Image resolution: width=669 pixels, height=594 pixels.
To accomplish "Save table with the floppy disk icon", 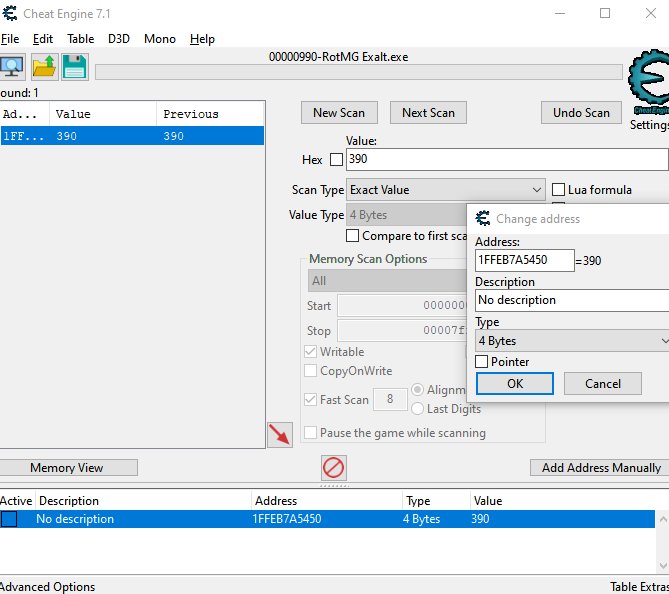I will tap(75, 67).
